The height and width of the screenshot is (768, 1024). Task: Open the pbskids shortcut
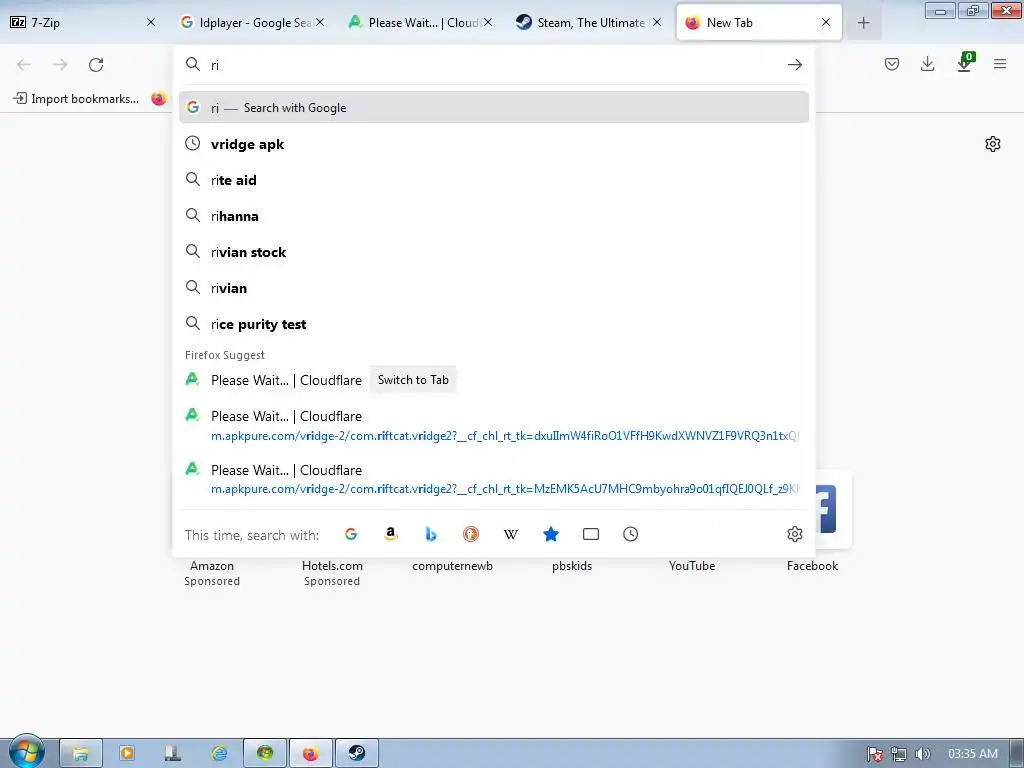click(571, 566)
